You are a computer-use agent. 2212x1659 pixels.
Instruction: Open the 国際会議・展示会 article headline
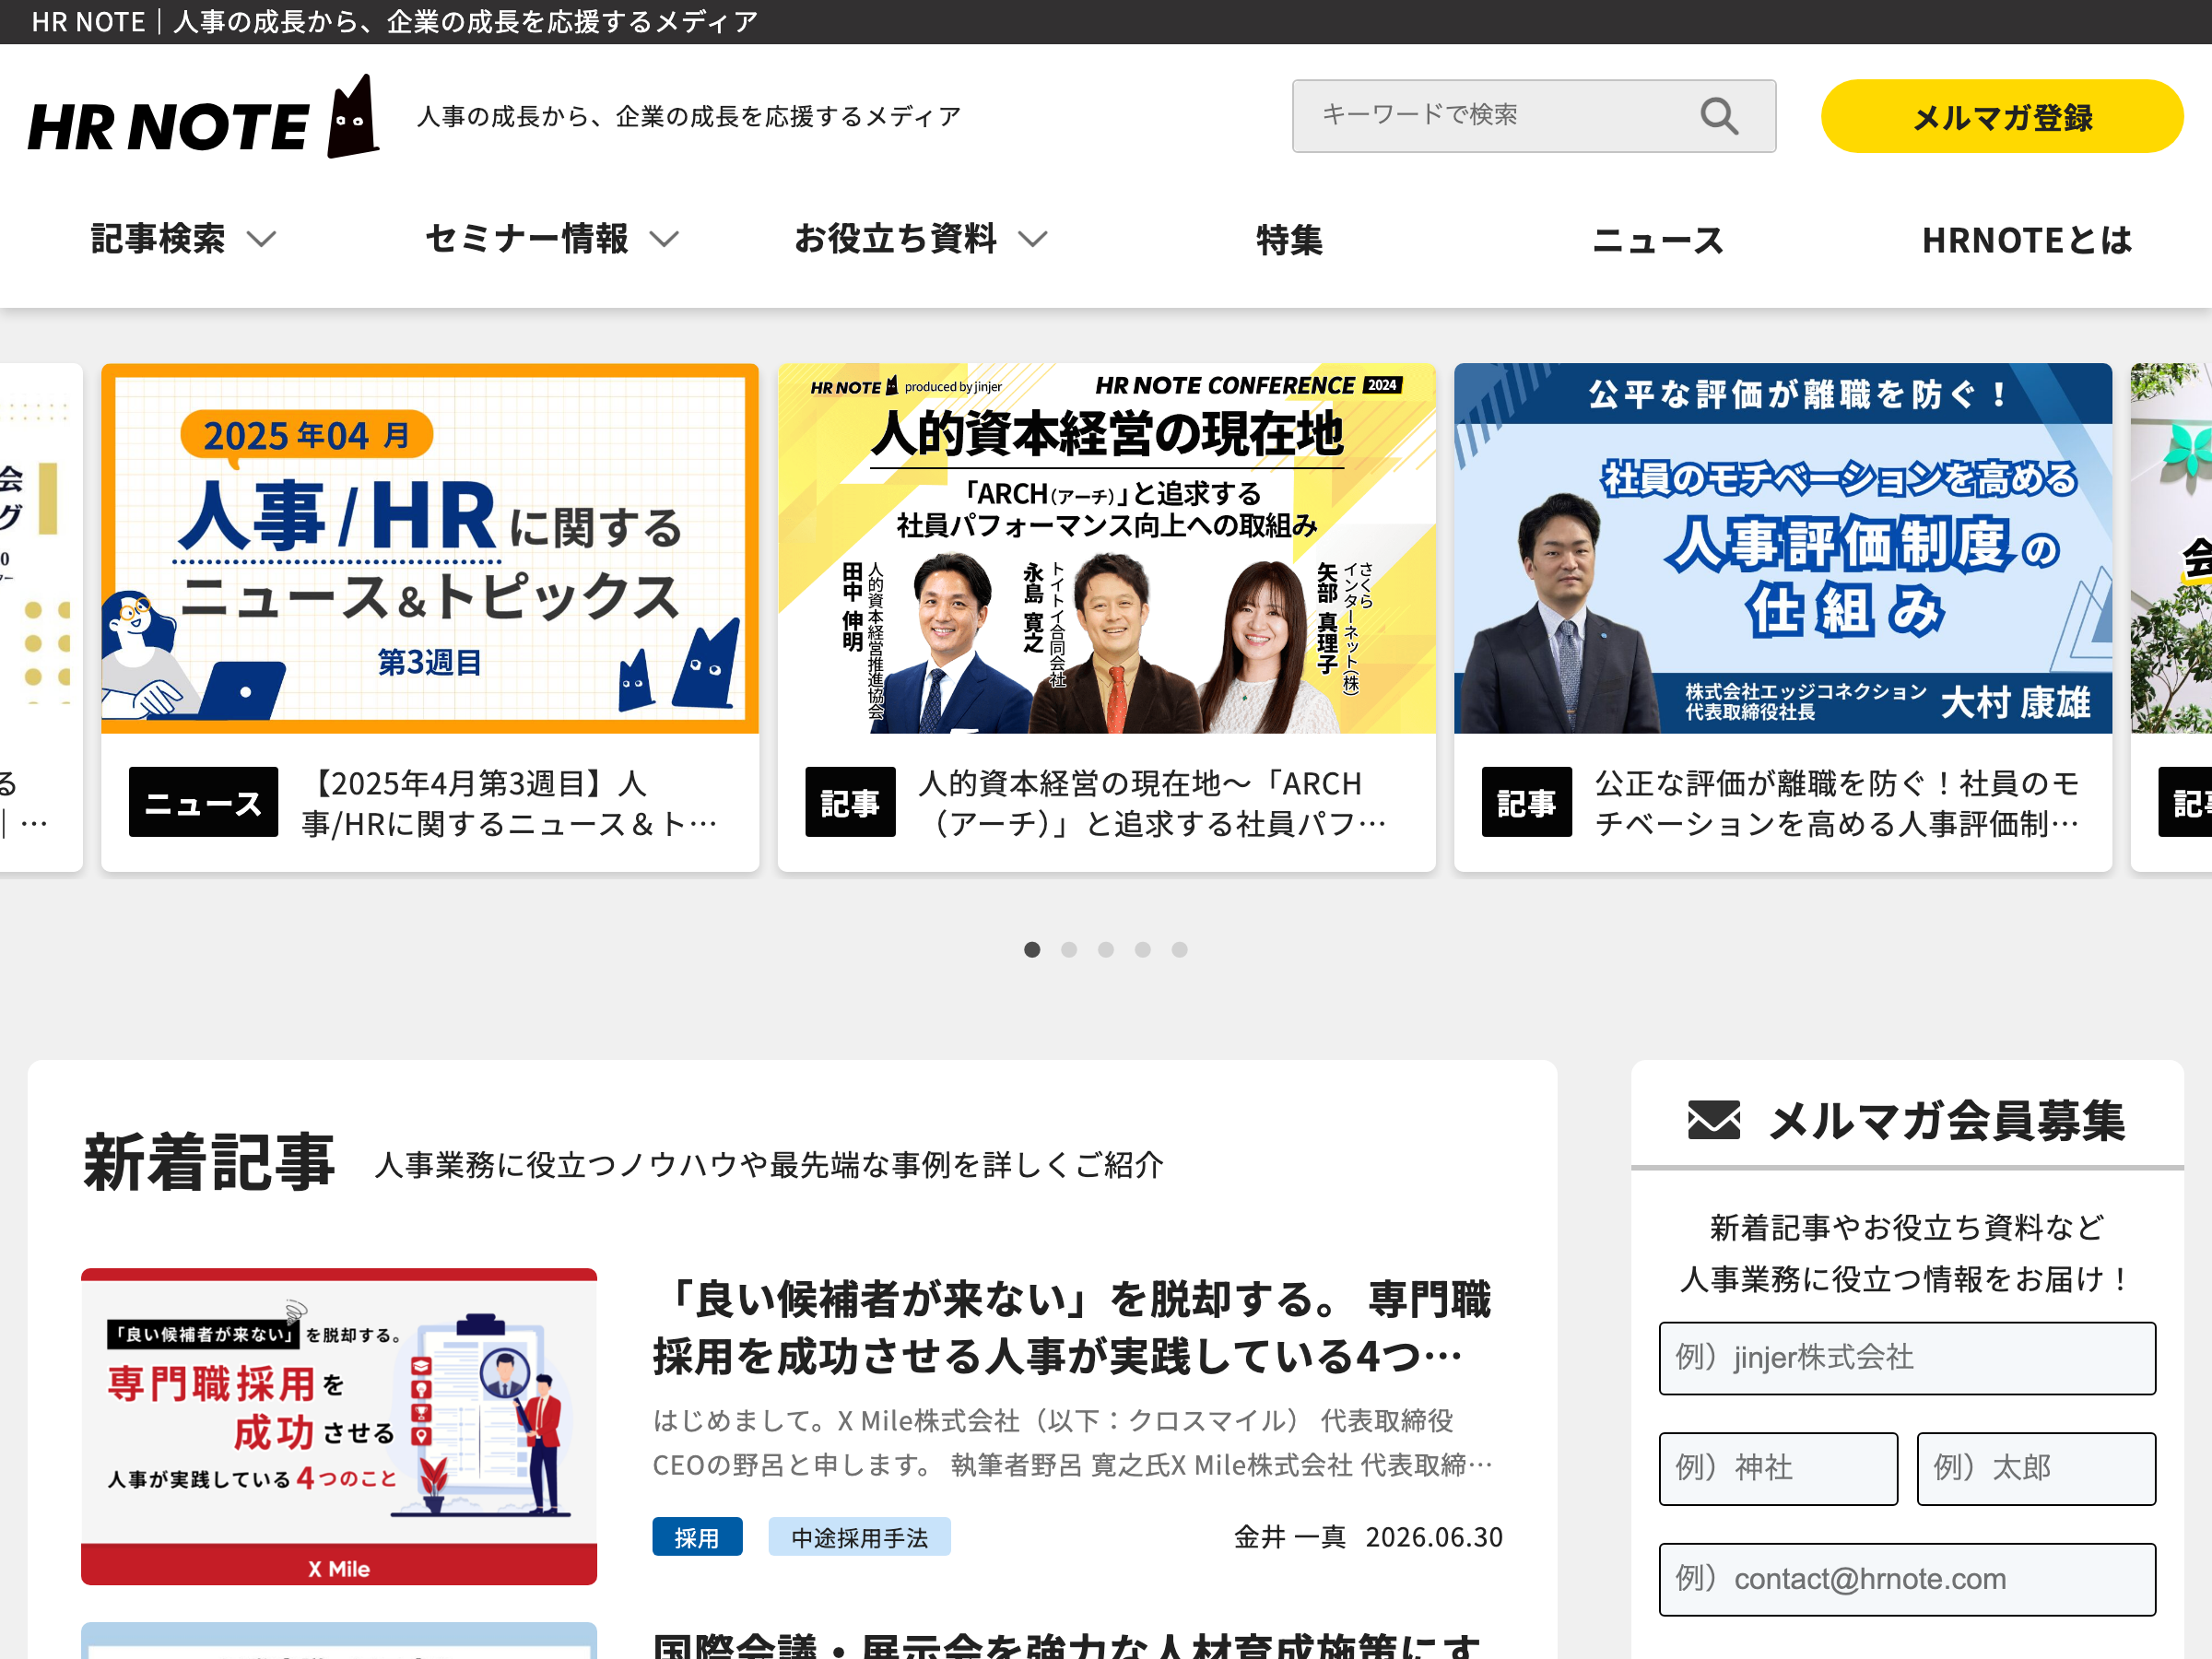[x=1066, y=1644]
